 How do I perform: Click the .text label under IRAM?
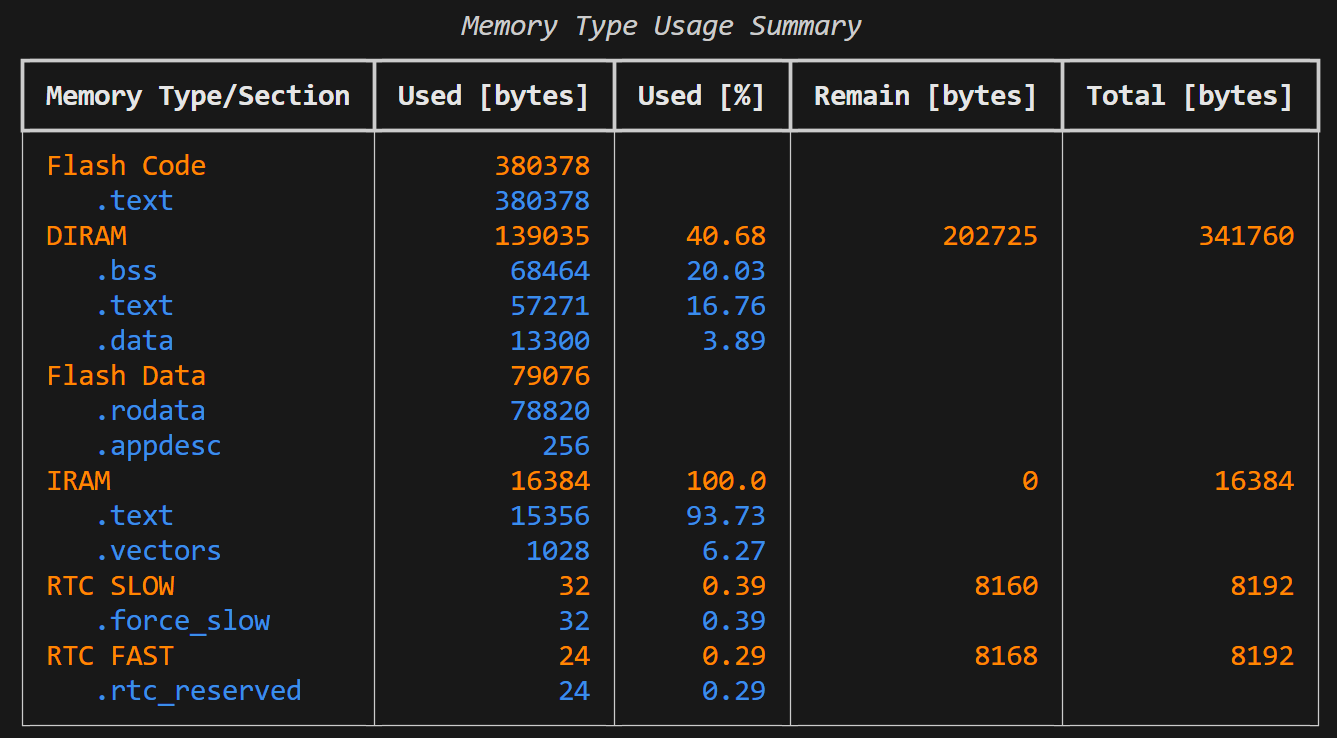coord(134,516)
